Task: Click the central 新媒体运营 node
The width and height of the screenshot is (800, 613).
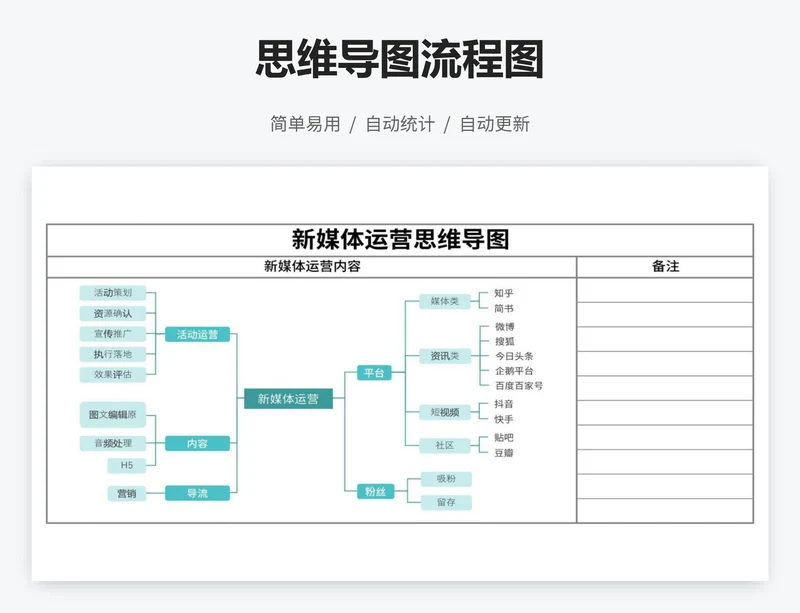Action: click(x=288, y=399)
